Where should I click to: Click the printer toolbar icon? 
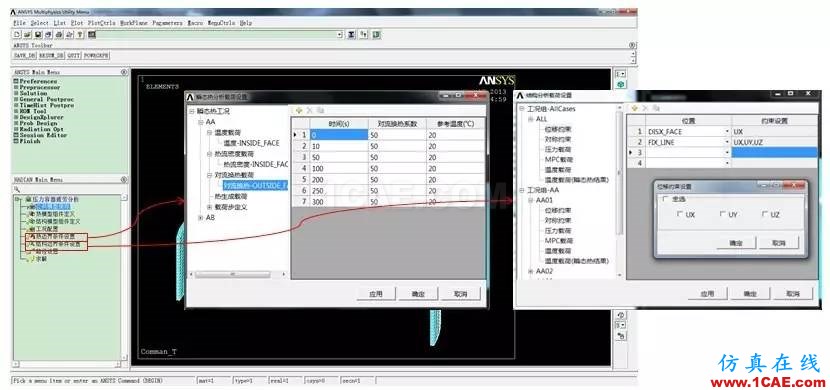(x=59, y=34)
